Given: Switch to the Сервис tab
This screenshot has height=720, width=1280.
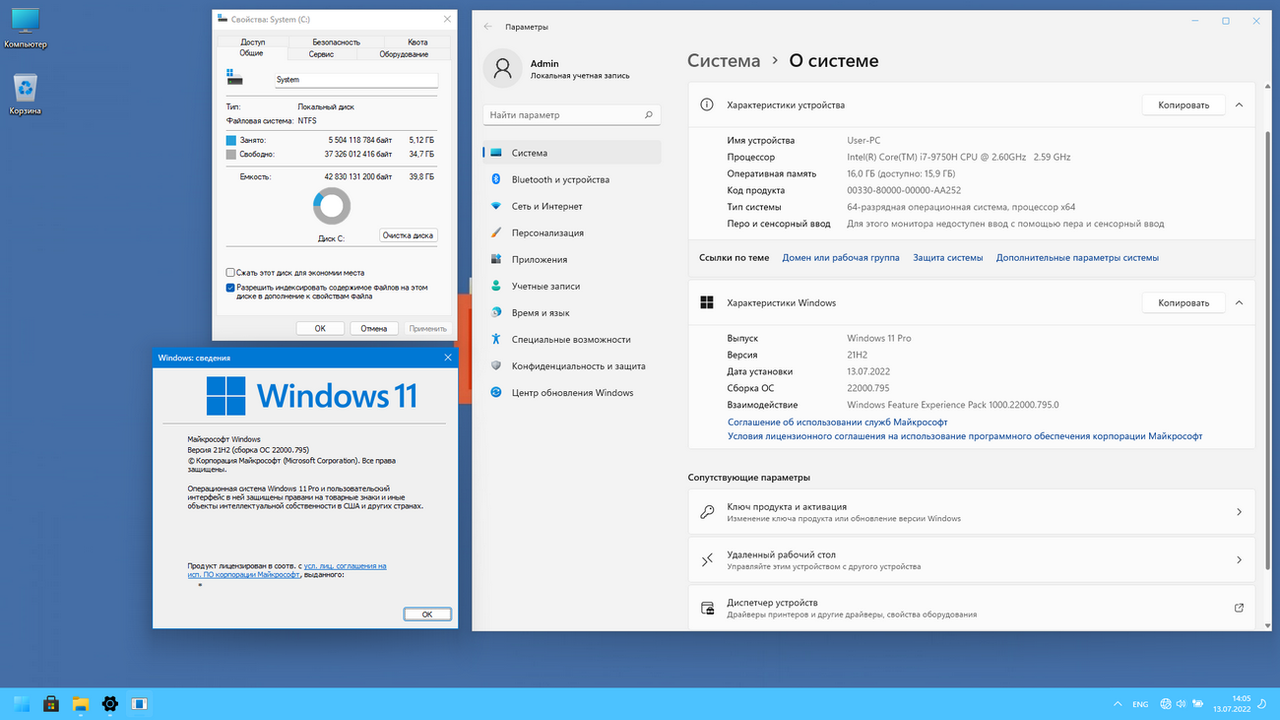Looking at the screenshot, I should [321, 54].
